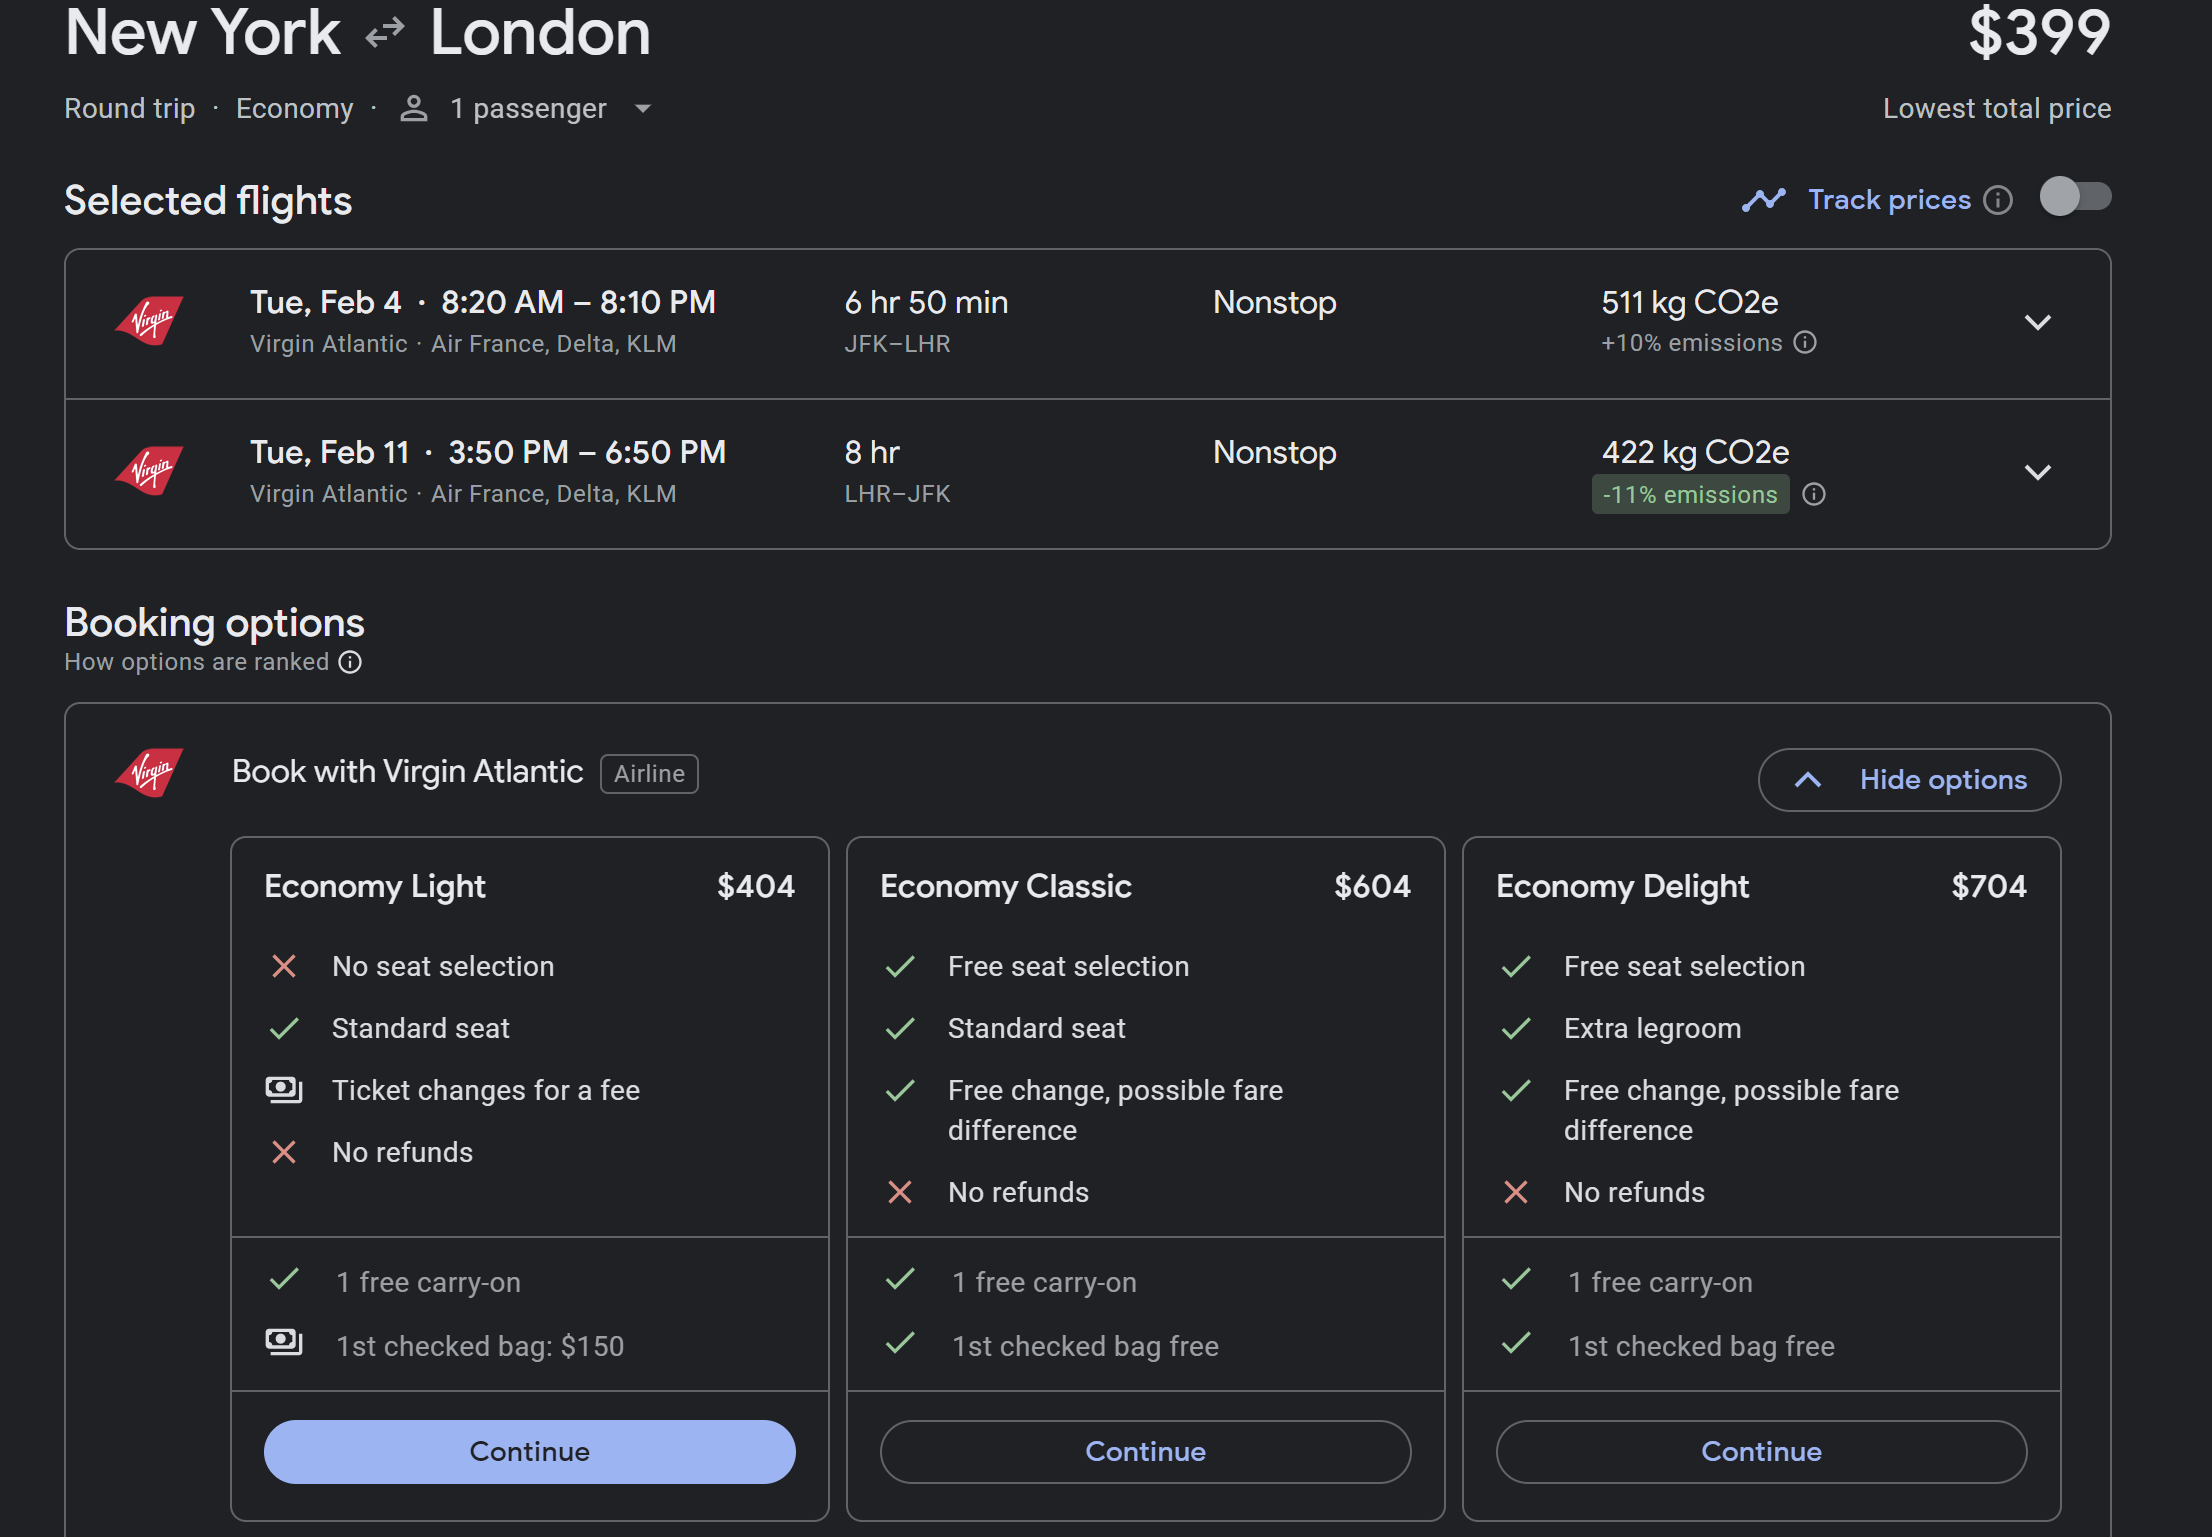The width and height of the screenshot is (2212, 1537).
Task: Click info icon beside -11% emissions badge
Action: (1814, 494)
